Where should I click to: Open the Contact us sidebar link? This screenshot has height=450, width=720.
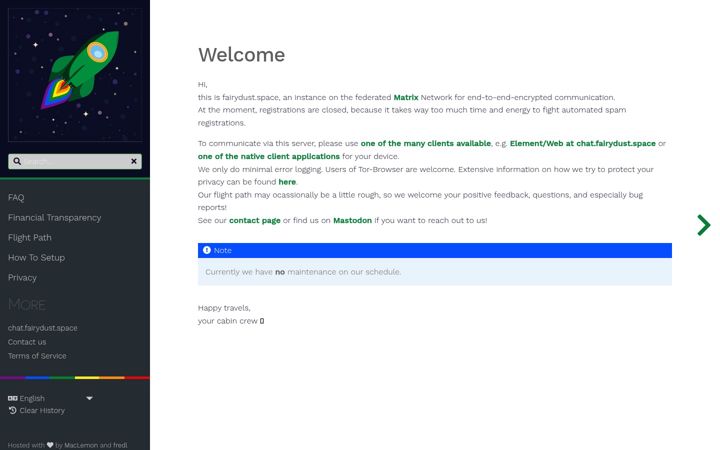pyautogui.click(x=27, y=342)
